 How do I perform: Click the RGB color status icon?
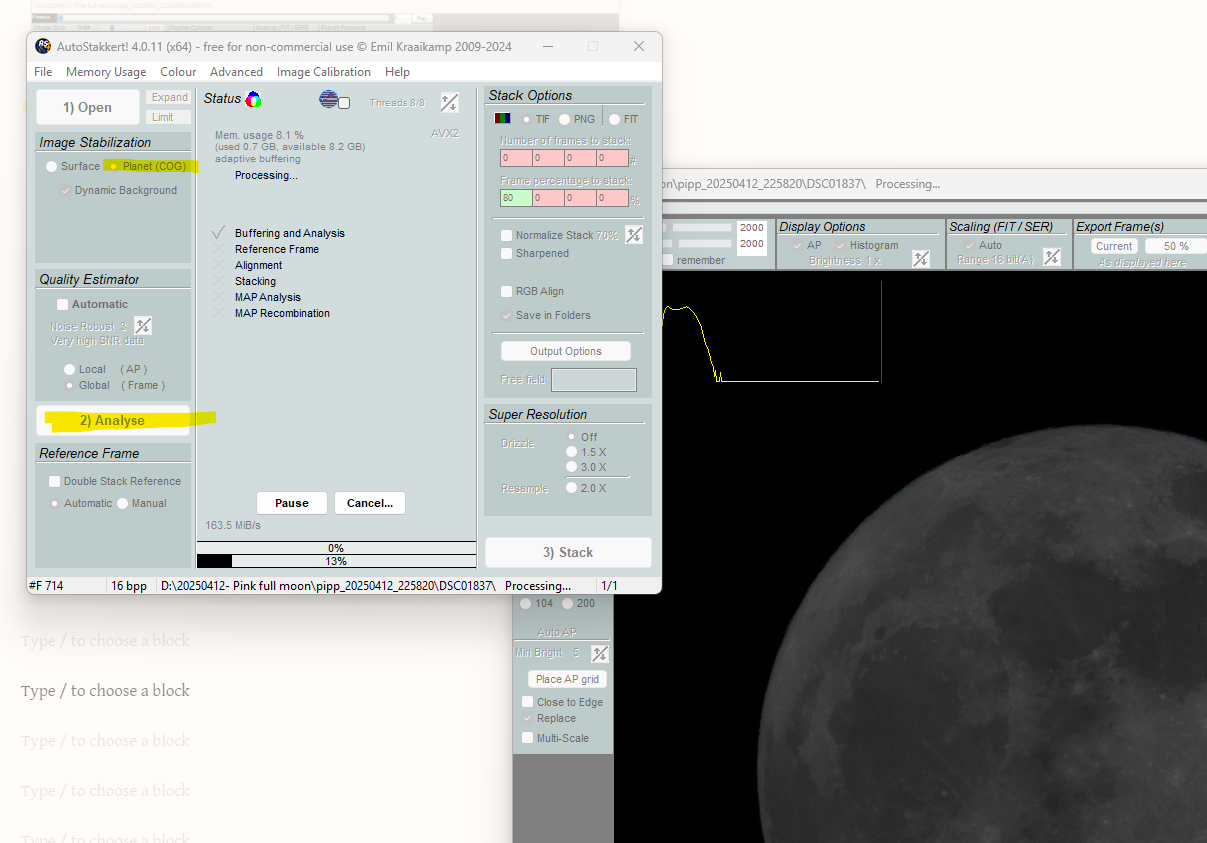click(252, 98)
